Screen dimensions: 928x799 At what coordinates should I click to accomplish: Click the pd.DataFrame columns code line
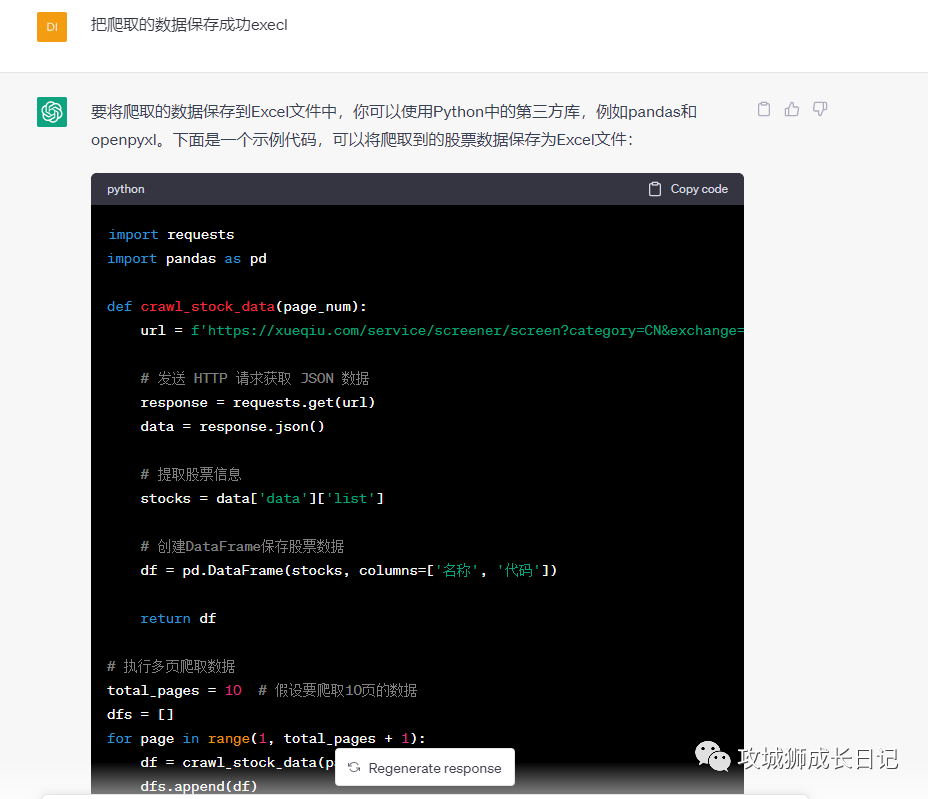(348, 571)
